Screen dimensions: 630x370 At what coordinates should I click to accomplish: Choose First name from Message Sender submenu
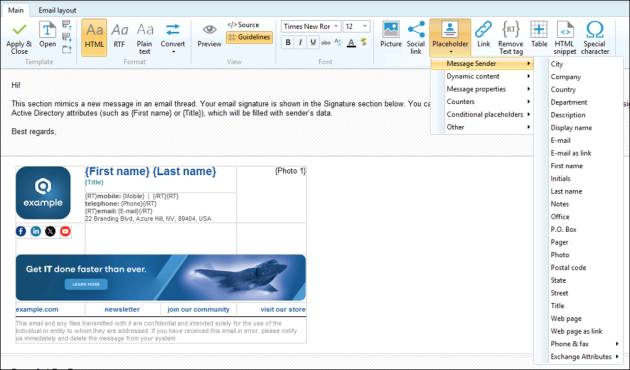pyautogui.click(x=567, y=166)
